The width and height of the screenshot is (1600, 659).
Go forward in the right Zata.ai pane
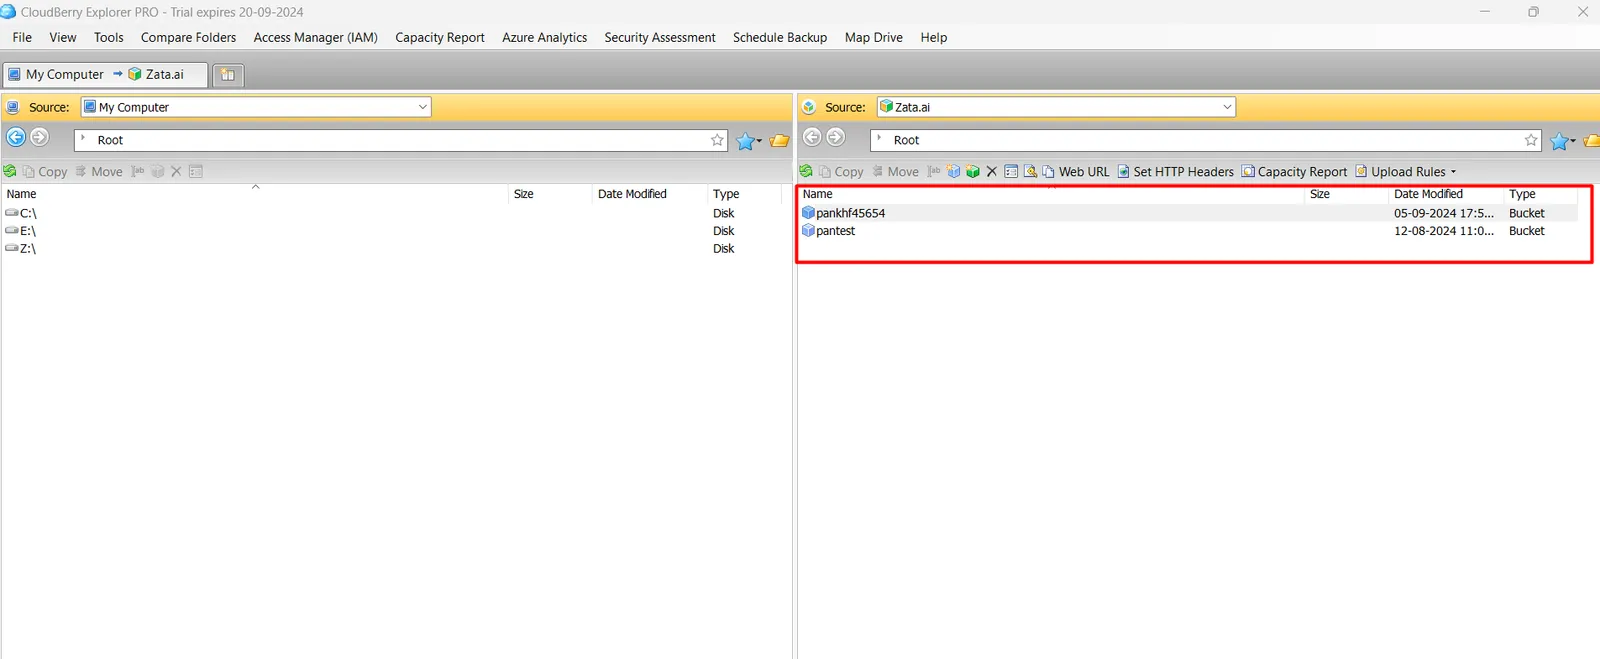pyautogui.click(x=836, y=138)
